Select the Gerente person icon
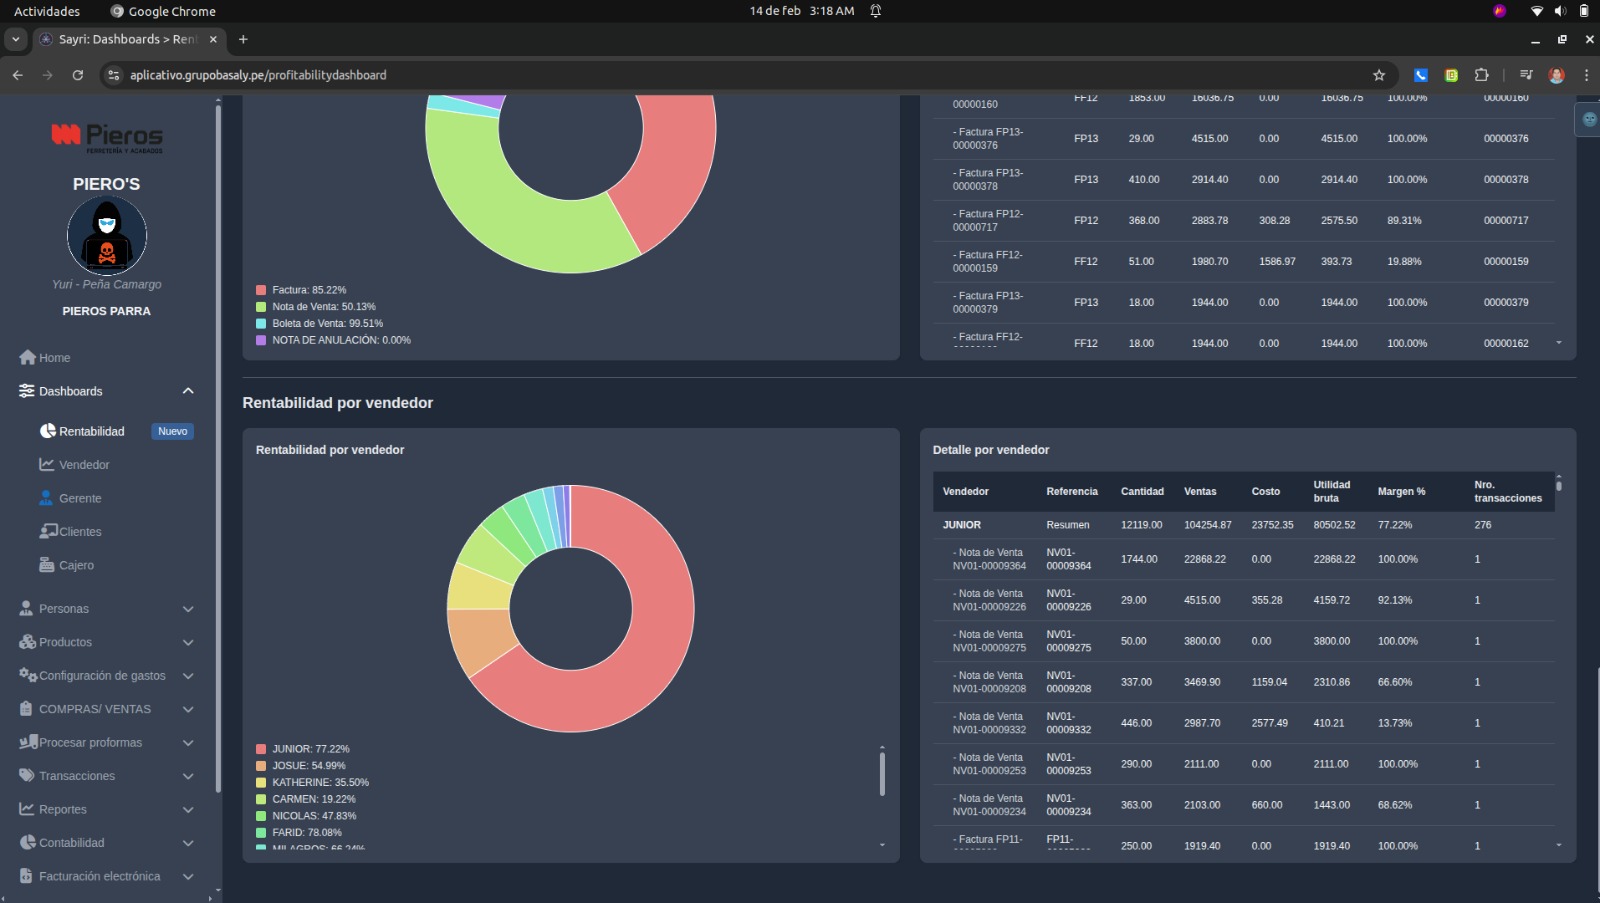Viewport: 1600px width, 903px height. 46,498
